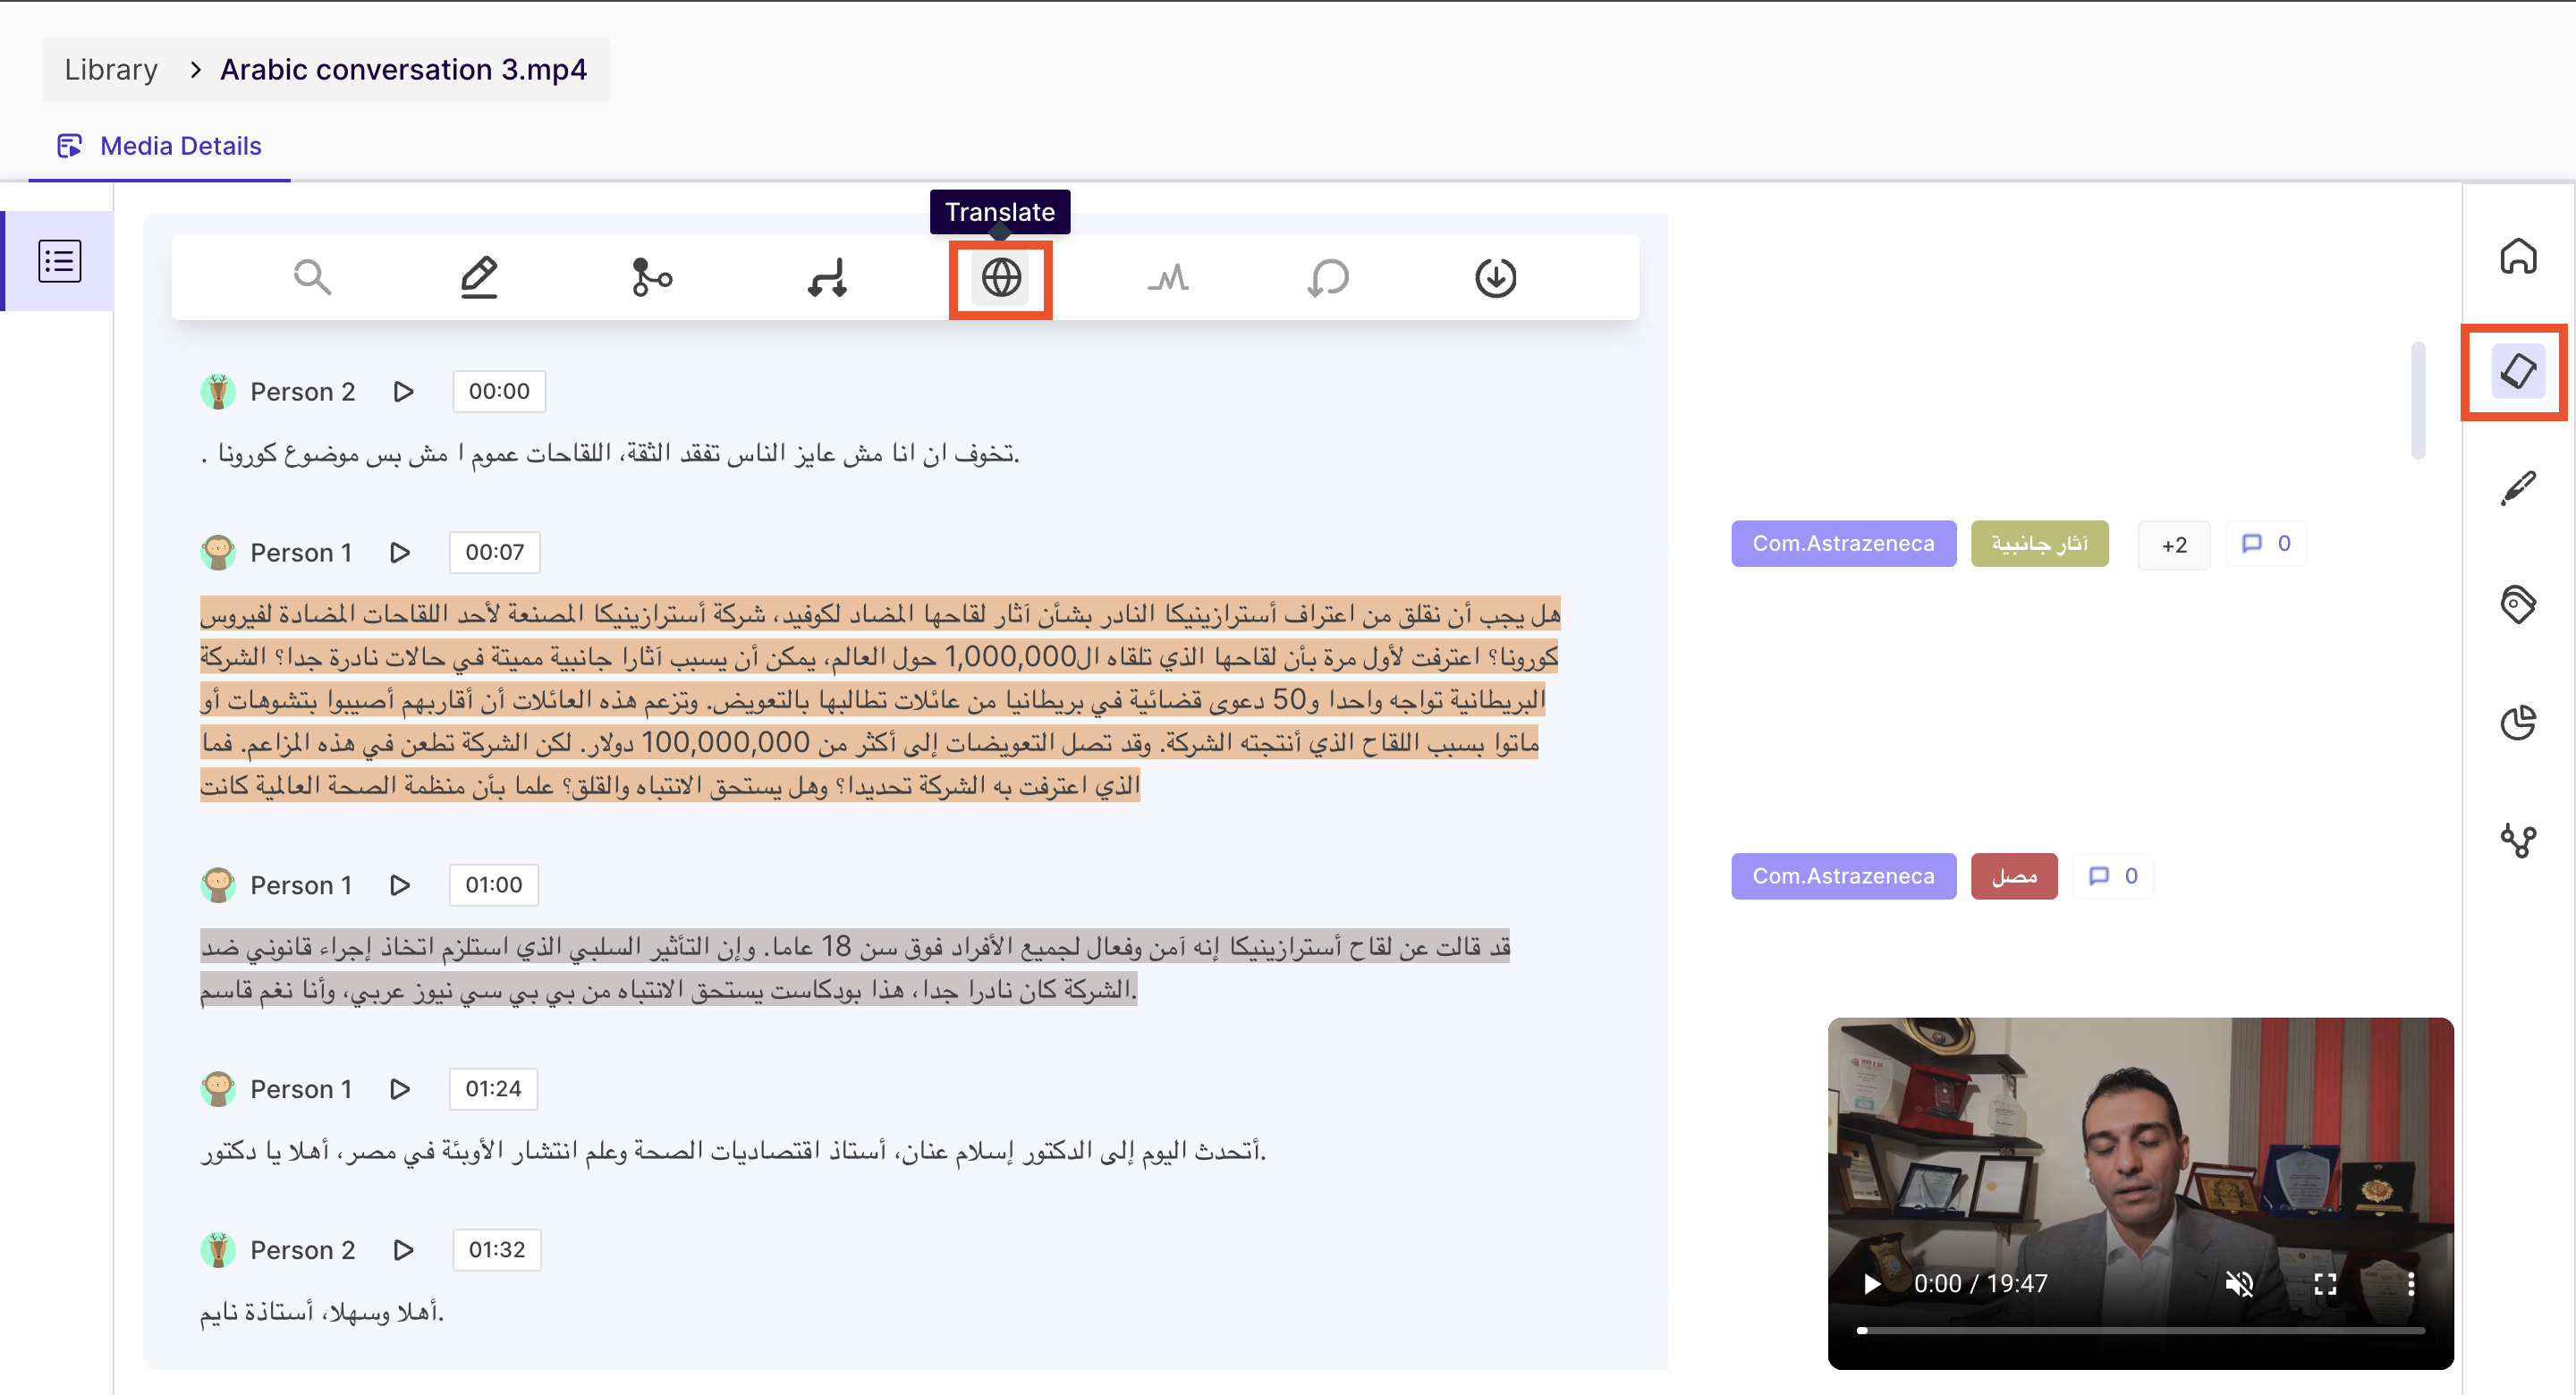The image size is (2576, 1395).
Task: Click the waveform analysis toolbar icon
Action: pos(1168,277)
